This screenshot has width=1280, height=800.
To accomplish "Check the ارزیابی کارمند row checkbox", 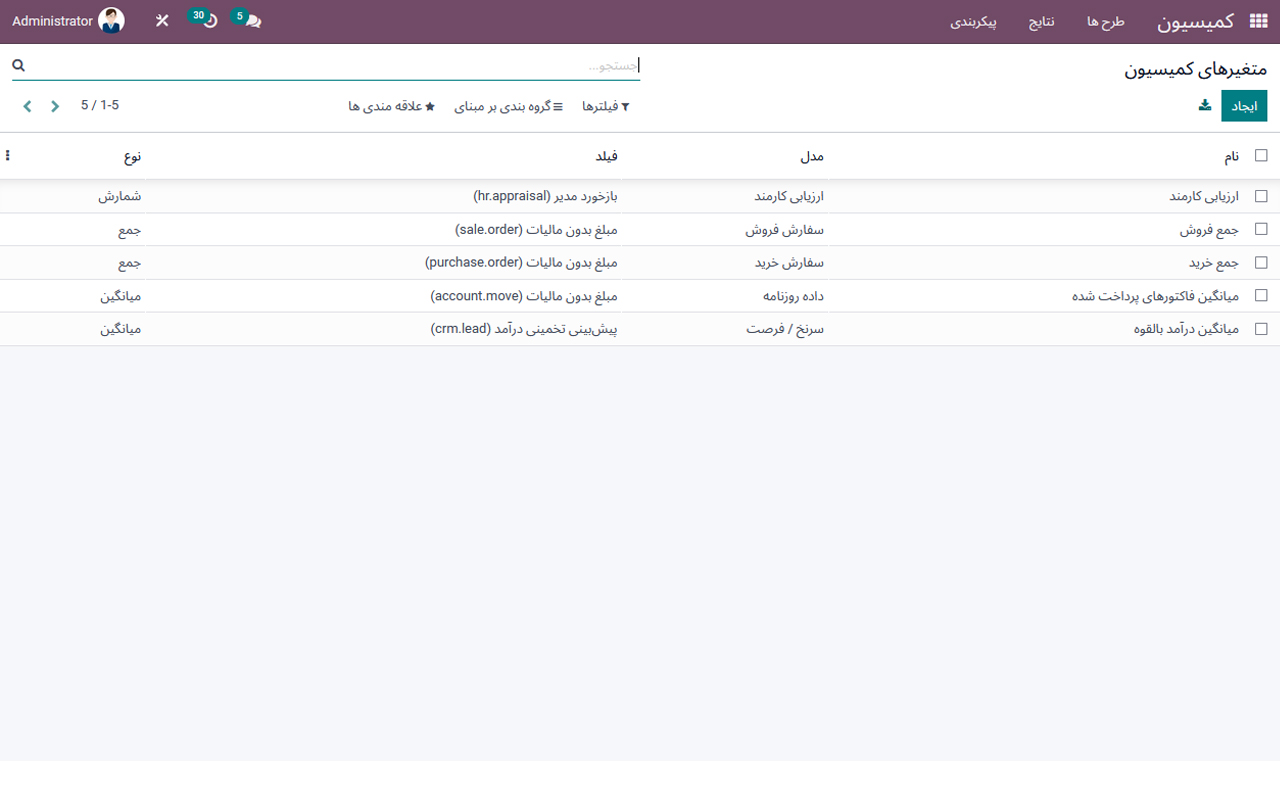I will [1261, 196].
